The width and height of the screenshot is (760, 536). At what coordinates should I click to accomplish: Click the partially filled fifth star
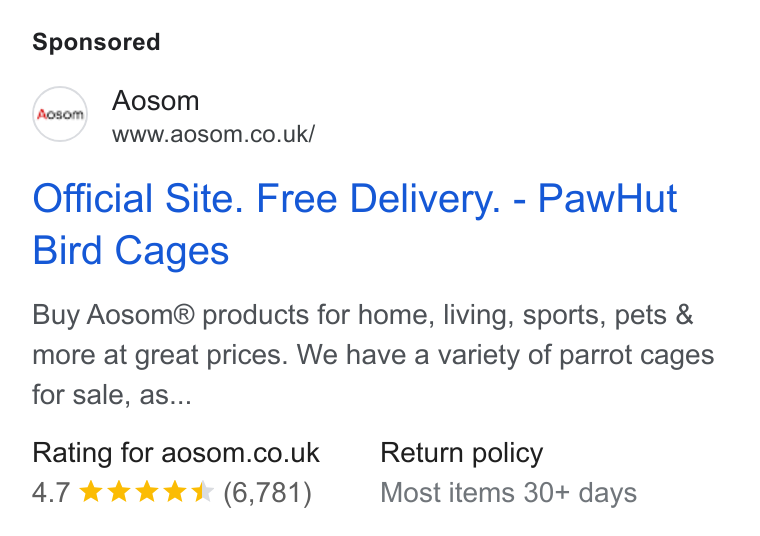[x=203, y=491]
